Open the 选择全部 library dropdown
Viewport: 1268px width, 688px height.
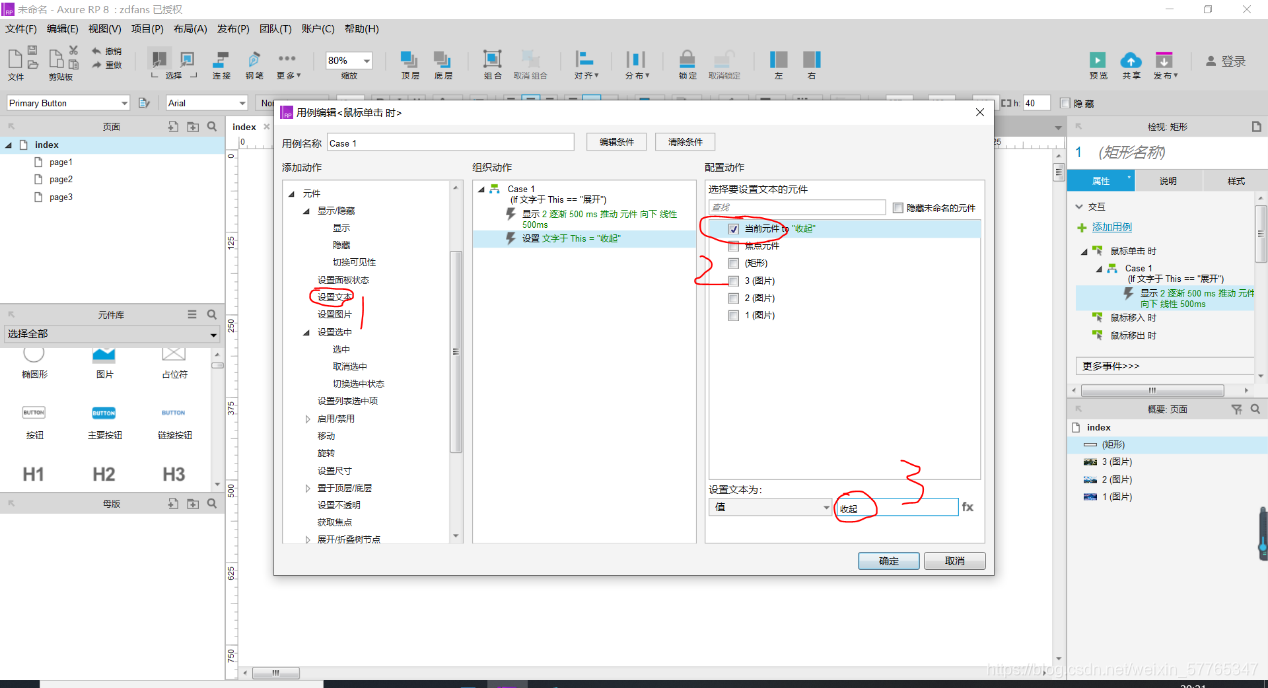coord(213,334)
